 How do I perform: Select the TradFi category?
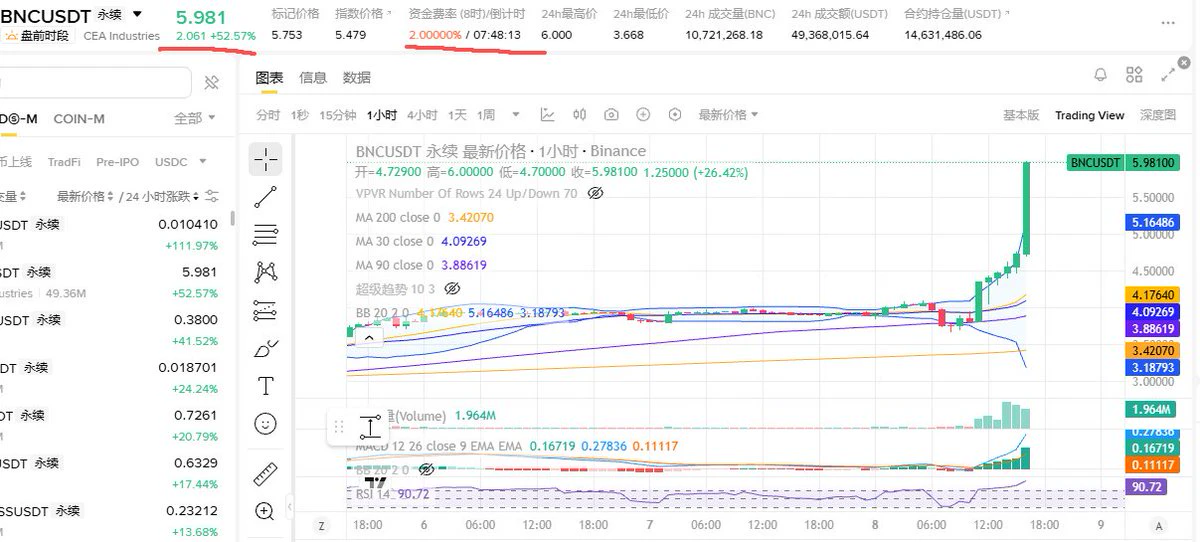click(x=64, y=162)
